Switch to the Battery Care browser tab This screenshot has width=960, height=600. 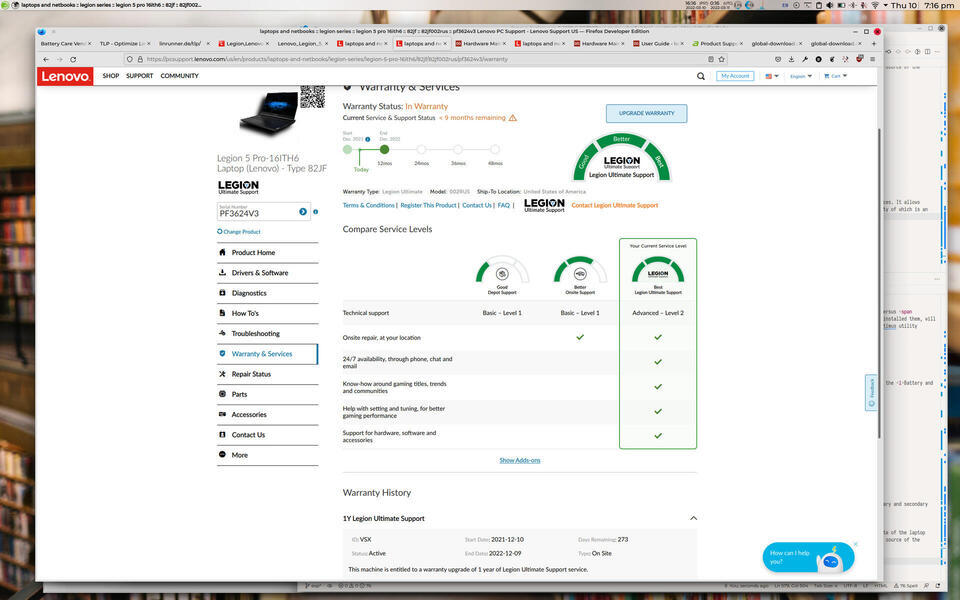pyautogui.click(x=66, y=43)
